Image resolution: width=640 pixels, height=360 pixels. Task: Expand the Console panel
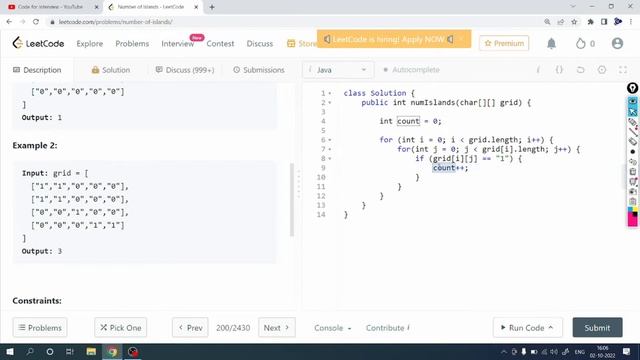pos(332,328)
